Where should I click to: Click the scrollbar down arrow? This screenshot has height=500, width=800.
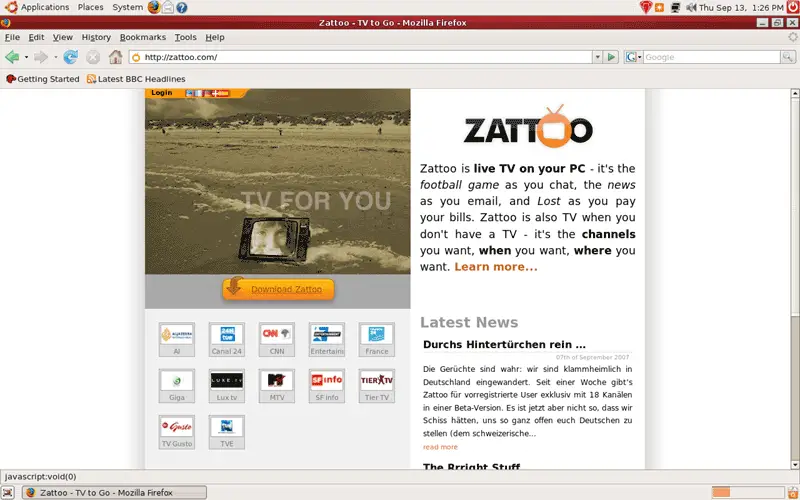pyautogui.click(x=795, y=465)
